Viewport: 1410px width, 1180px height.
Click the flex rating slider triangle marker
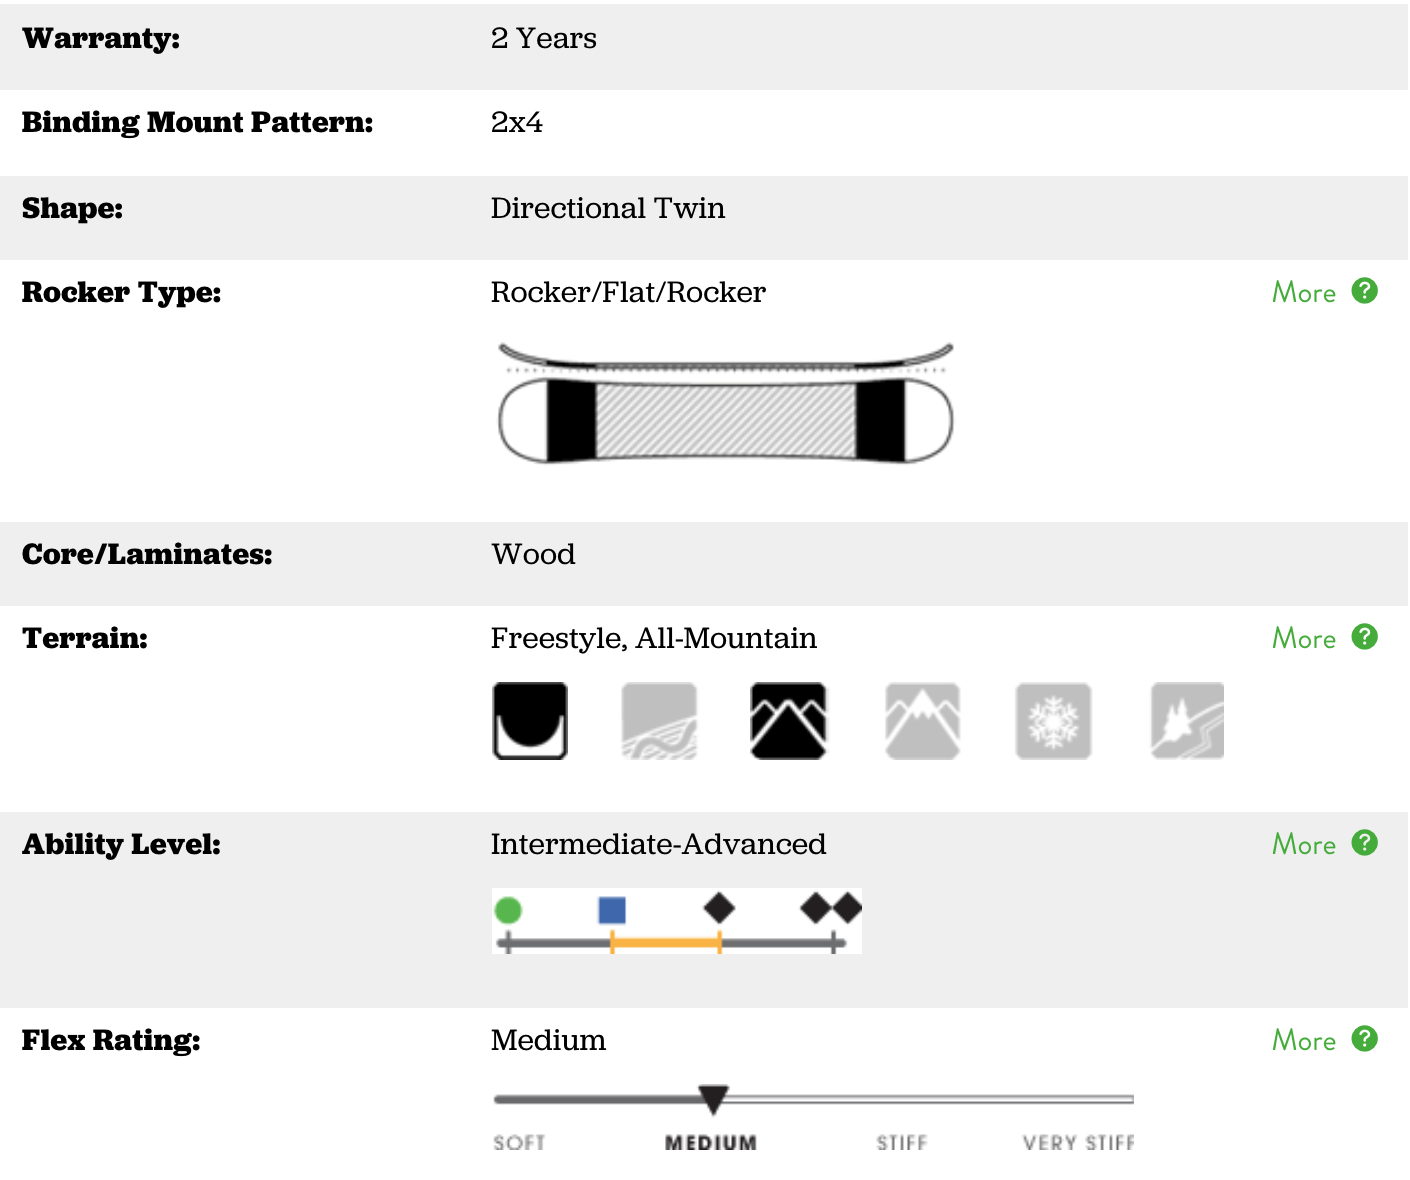(x=713, y=1099)
